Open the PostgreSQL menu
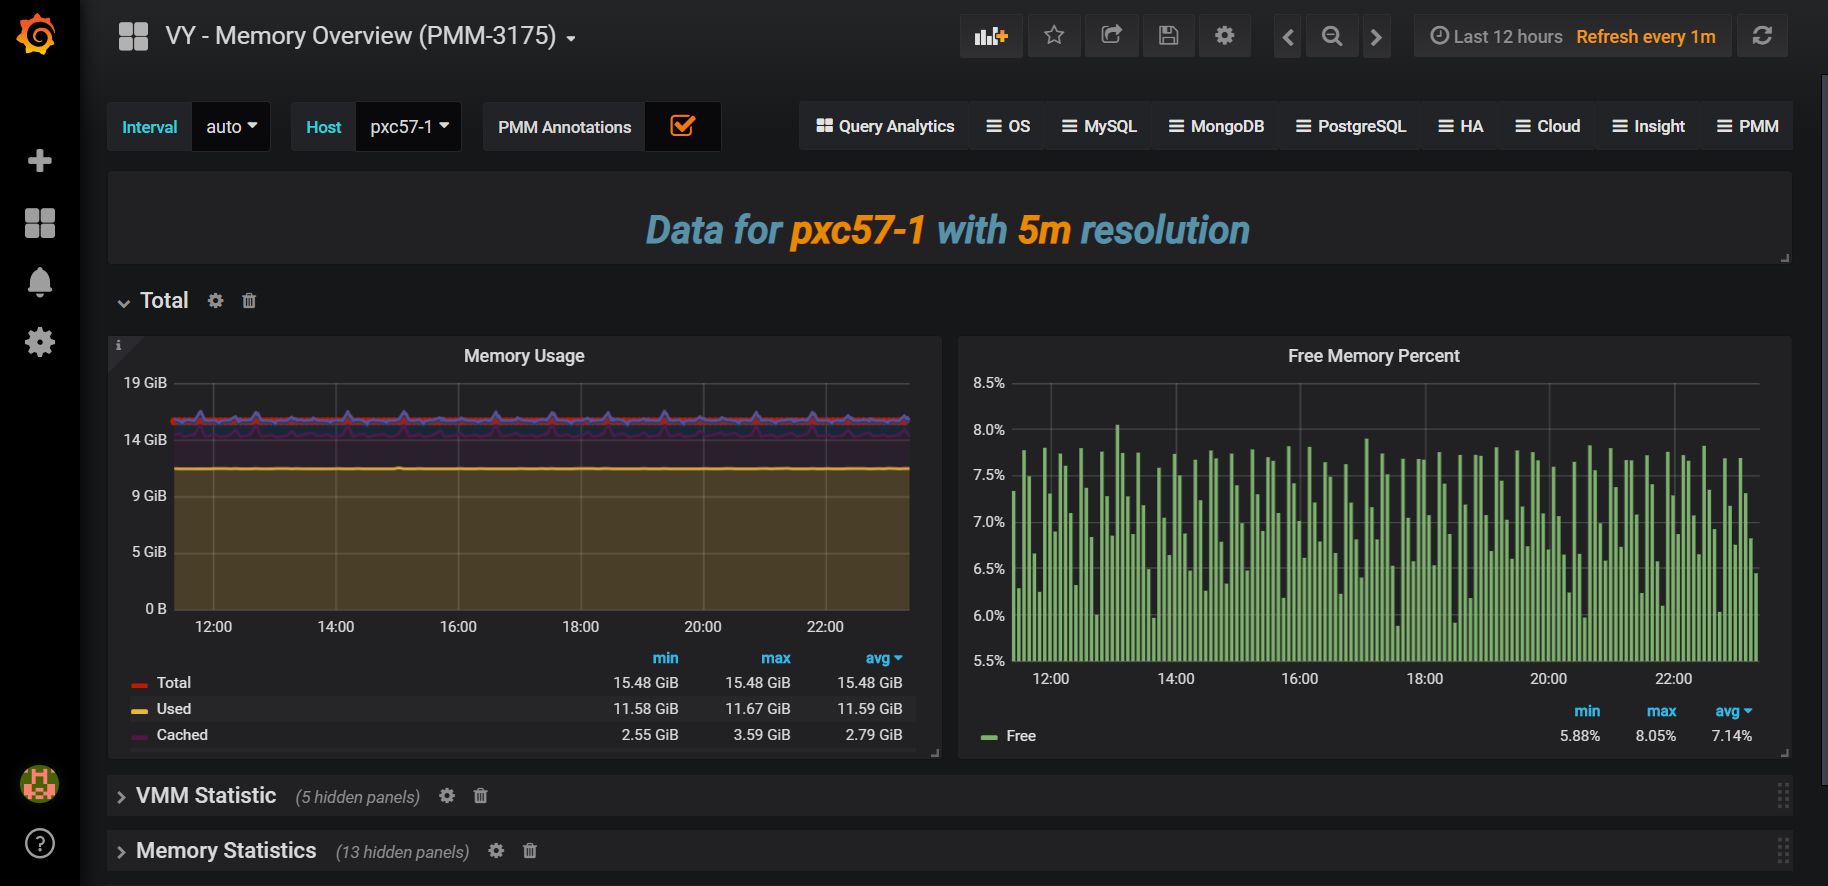Screen dimensions: 1828x886 (x=1350, y=126)
